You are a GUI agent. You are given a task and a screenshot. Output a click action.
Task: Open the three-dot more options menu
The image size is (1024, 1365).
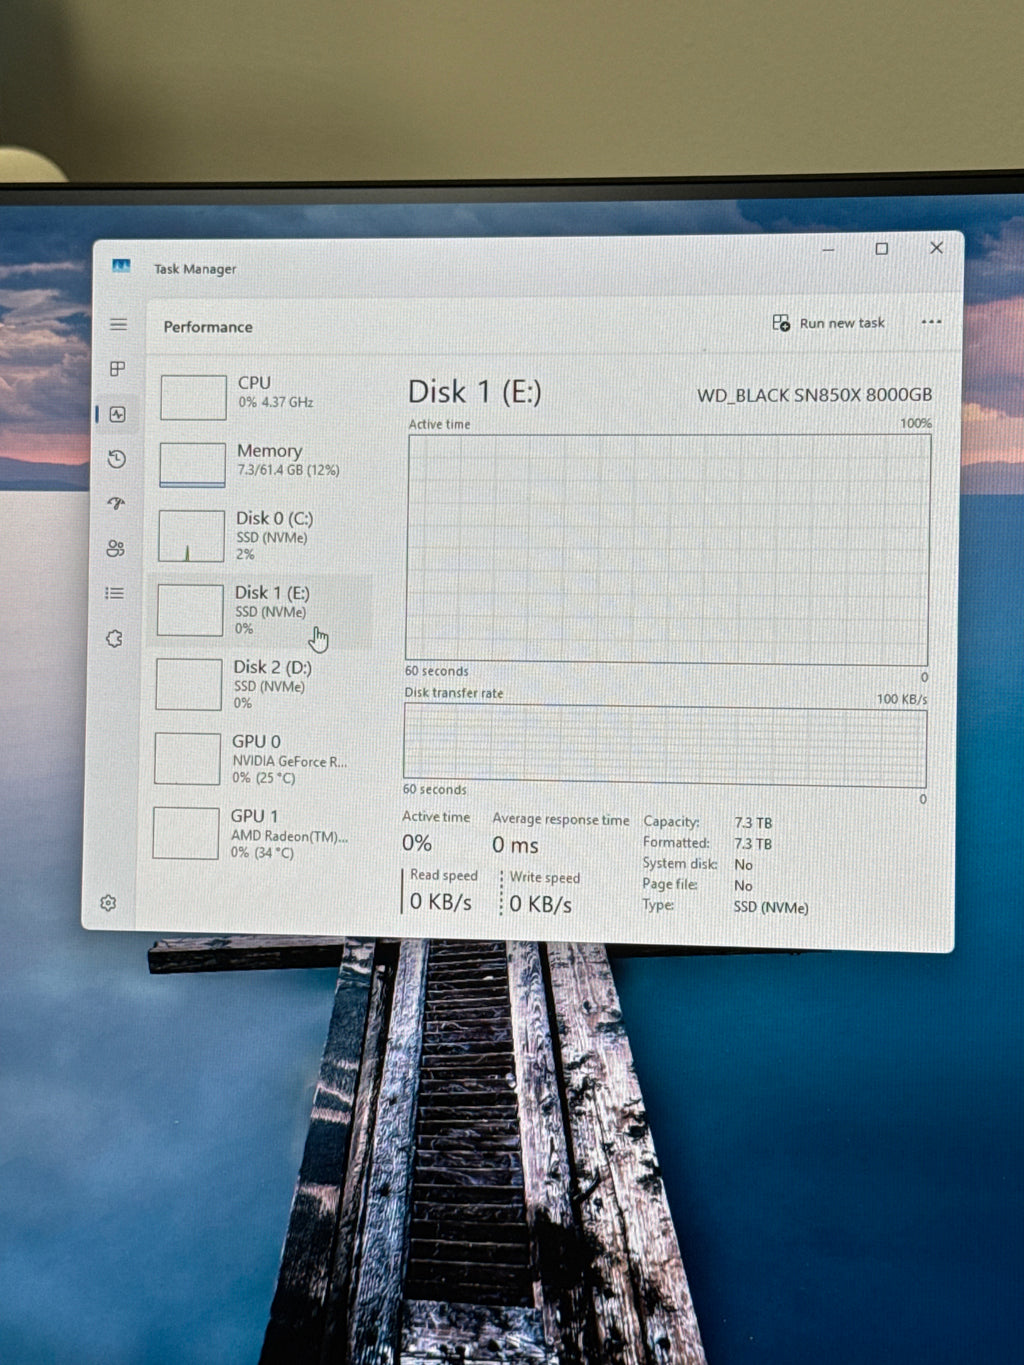(931, 322)
